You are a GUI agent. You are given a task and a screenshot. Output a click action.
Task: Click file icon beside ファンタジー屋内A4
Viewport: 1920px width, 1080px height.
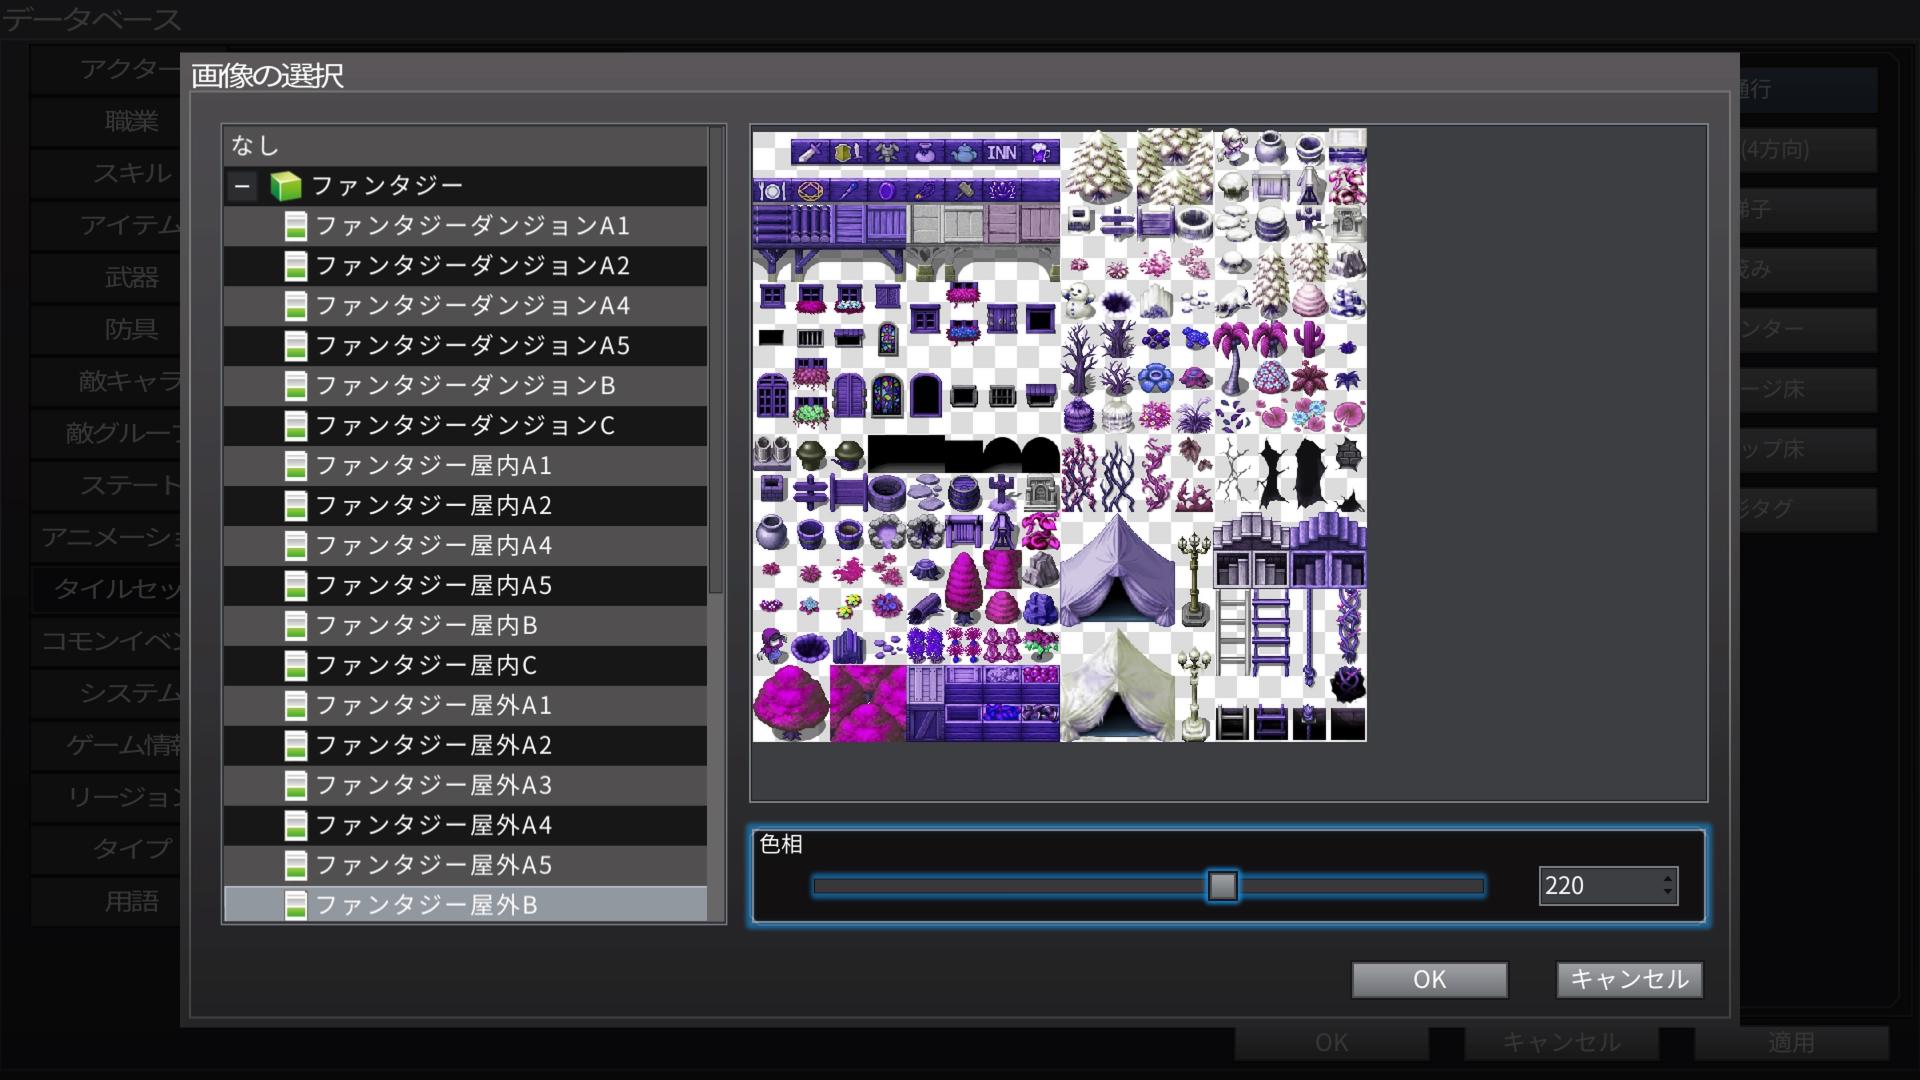295,546
